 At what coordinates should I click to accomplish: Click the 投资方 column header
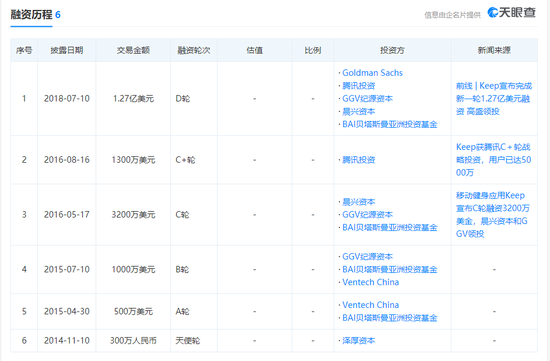[x=392, y=50]
